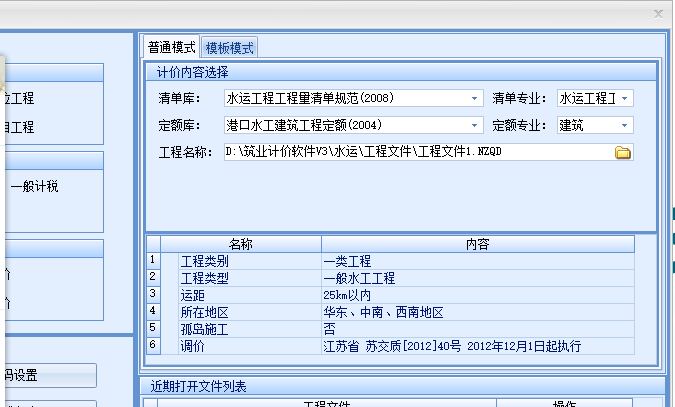Switch to the 模板模式 tab
Screen dimensions: 675x407
[x=230, y=48]
